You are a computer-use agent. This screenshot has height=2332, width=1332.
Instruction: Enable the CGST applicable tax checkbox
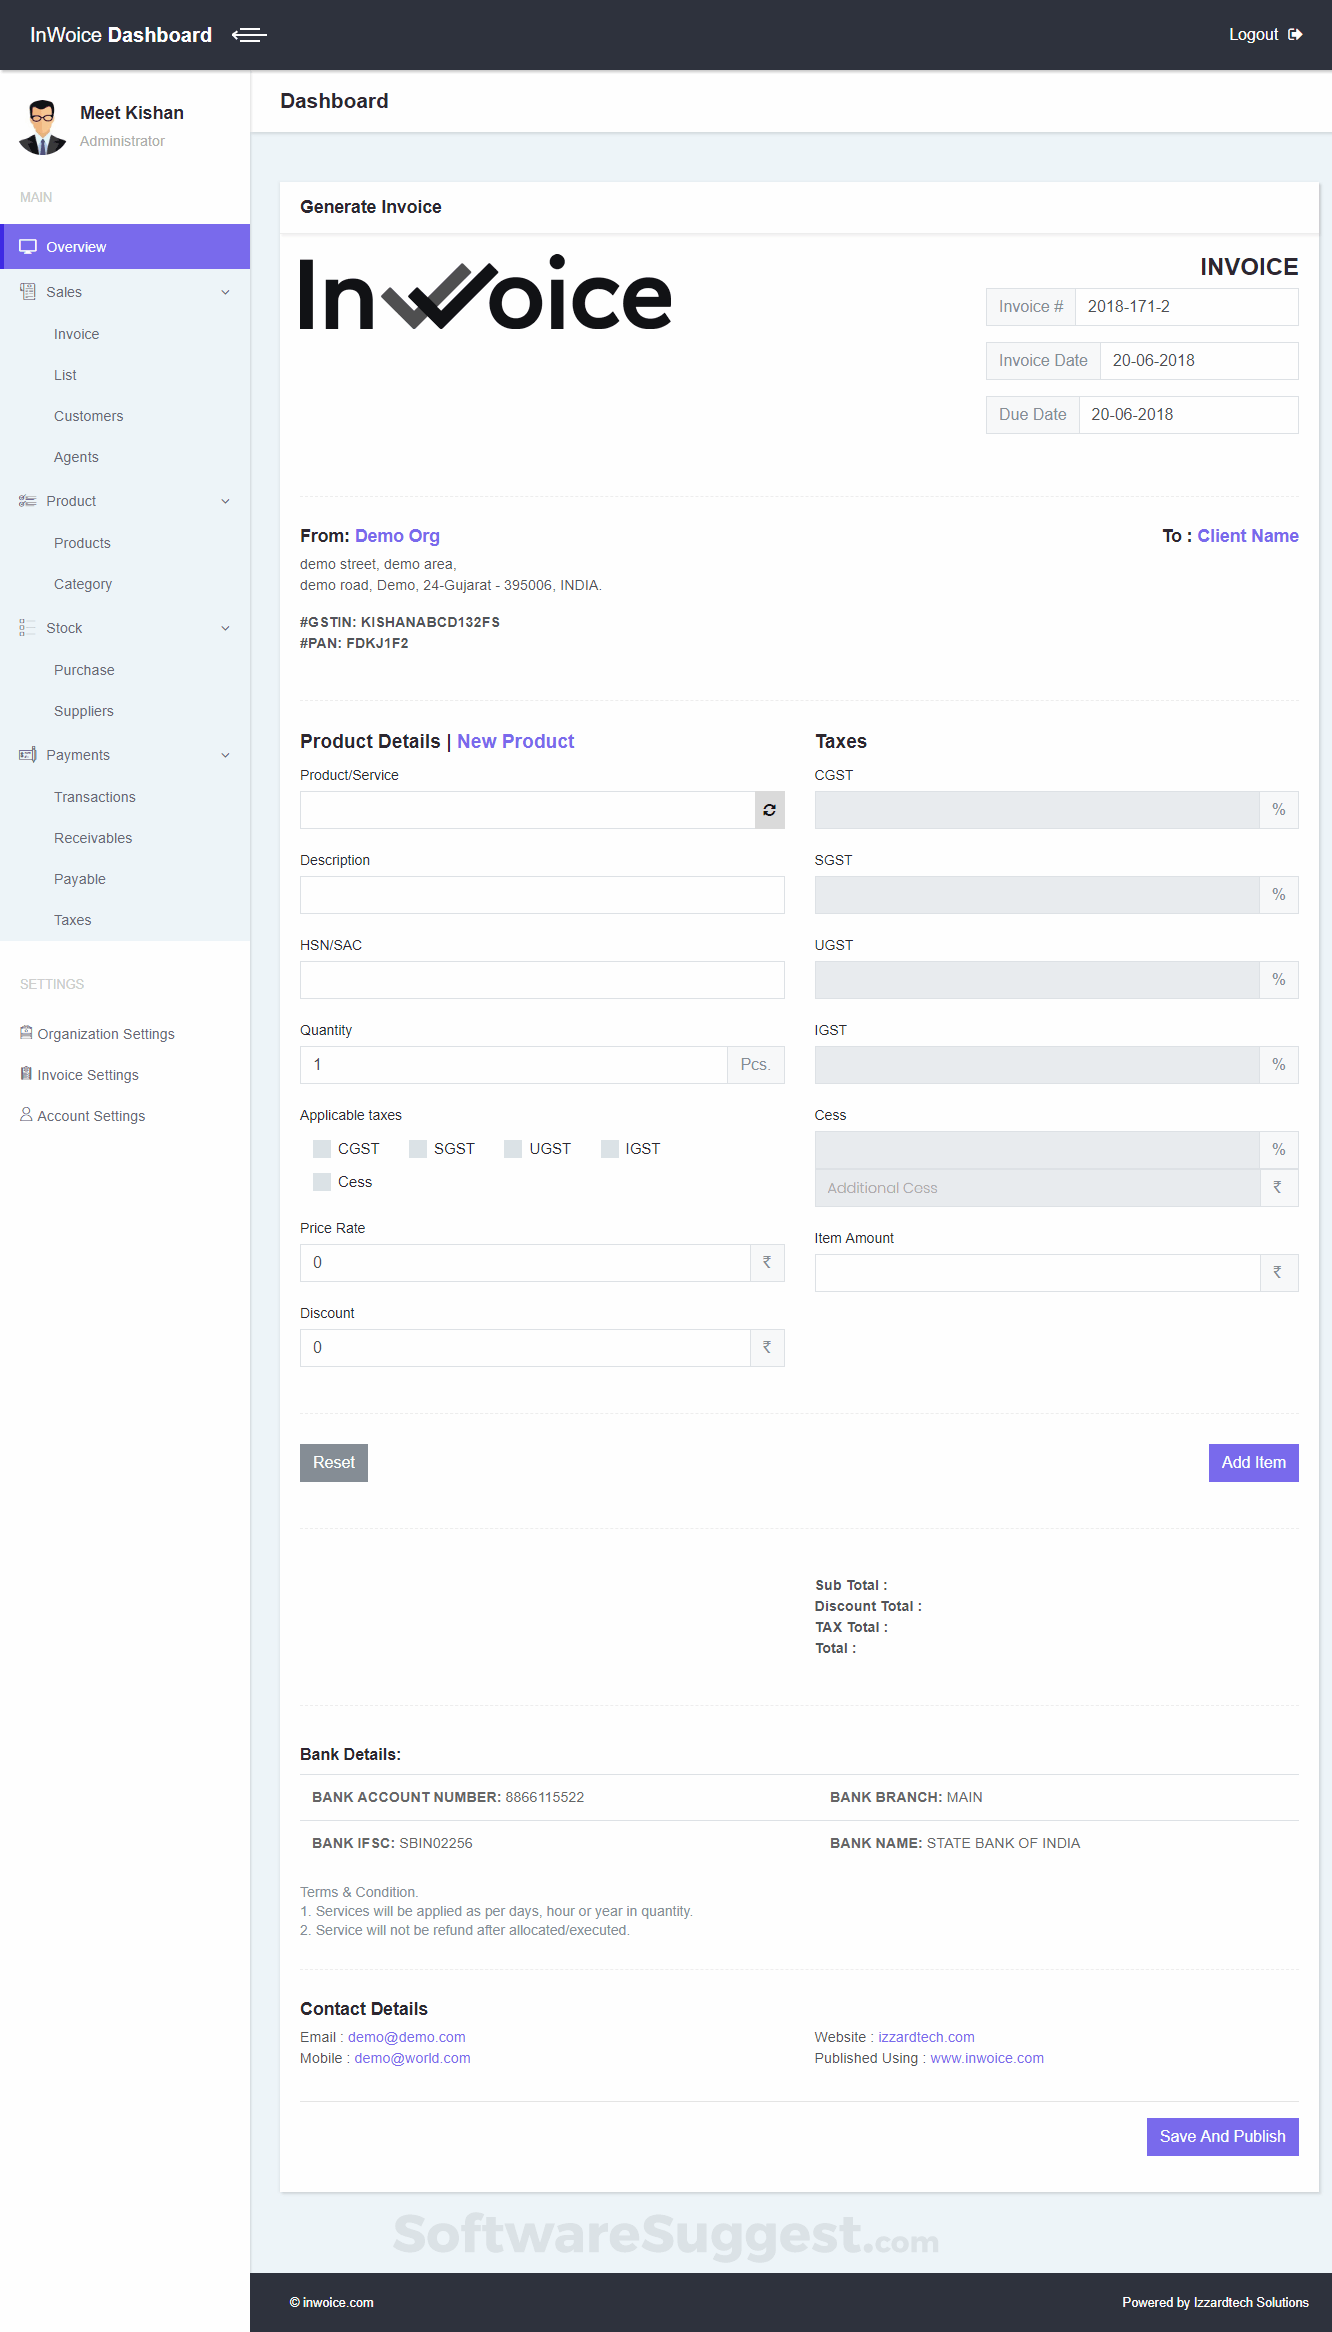[x=322, y=1149]
